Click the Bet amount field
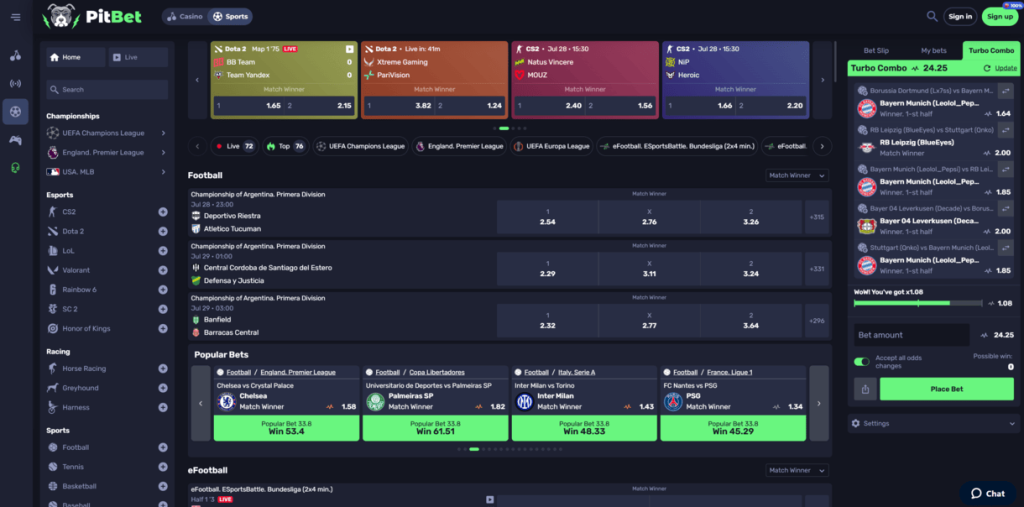 click(x=912, y=335)
